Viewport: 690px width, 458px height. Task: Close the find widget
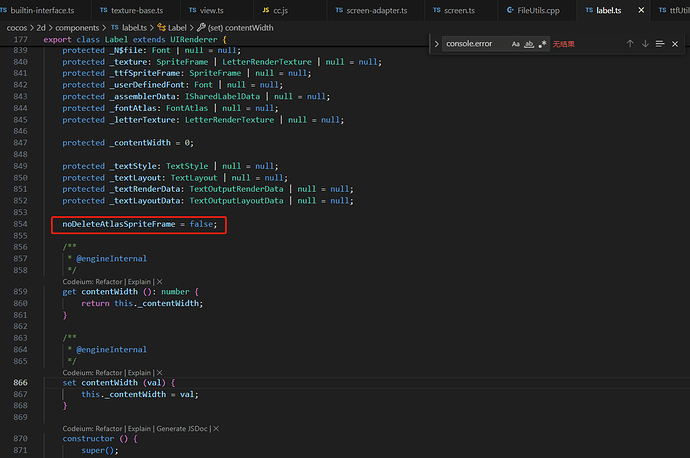[x=675, y=44]
